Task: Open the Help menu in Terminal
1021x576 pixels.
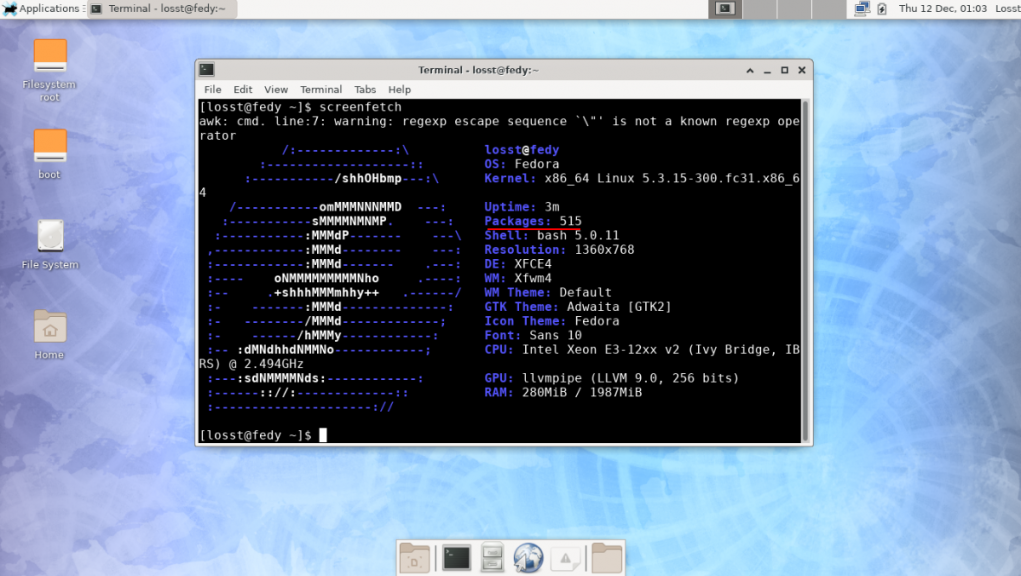Action: pos(399,89)
